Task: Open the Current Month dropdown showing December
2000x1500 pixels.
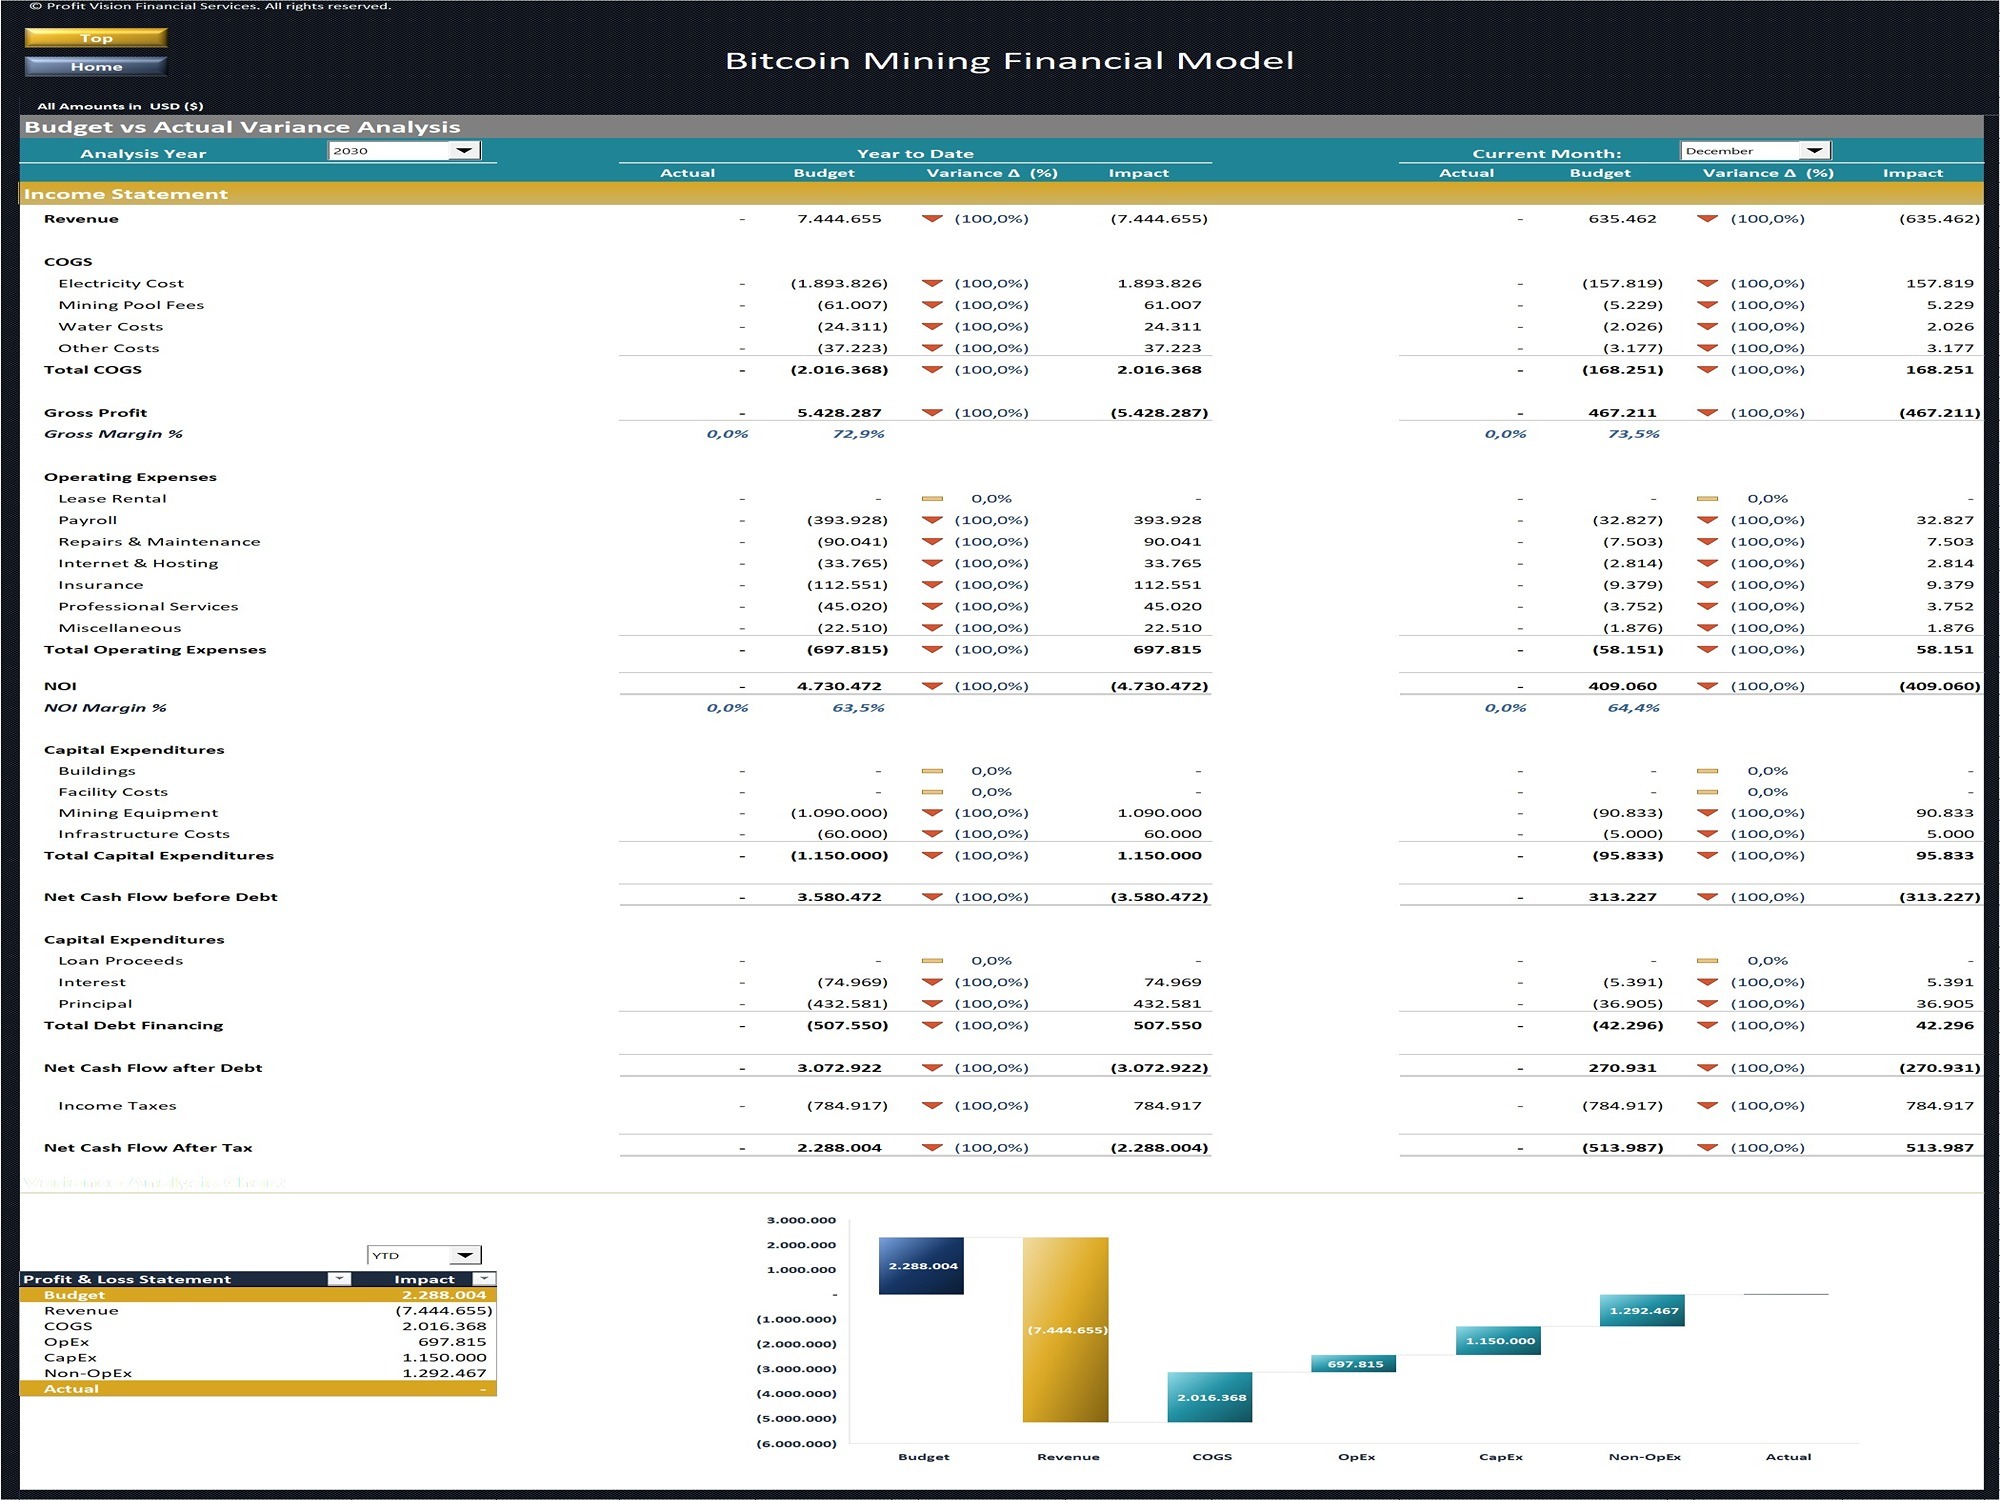Action: coord(1816,149)
